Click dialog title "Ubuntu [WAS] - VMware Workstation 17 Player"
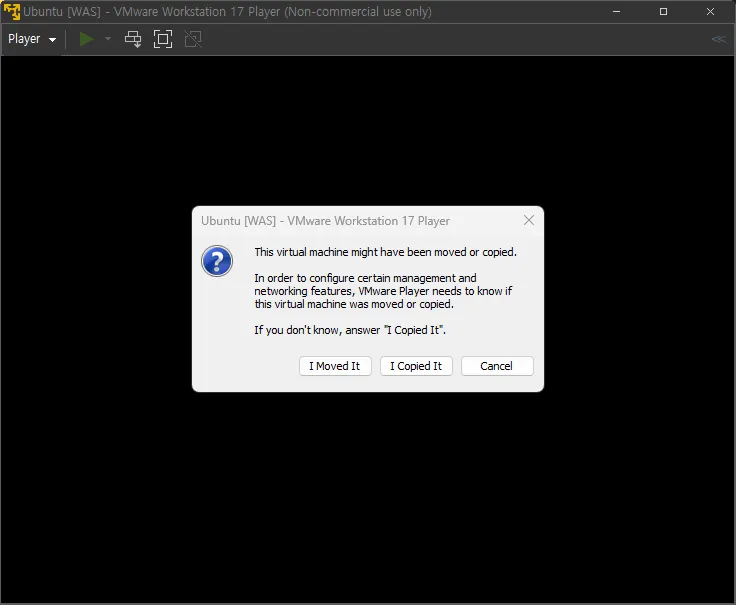The image size is (736, 605). [x=325, y=221]
